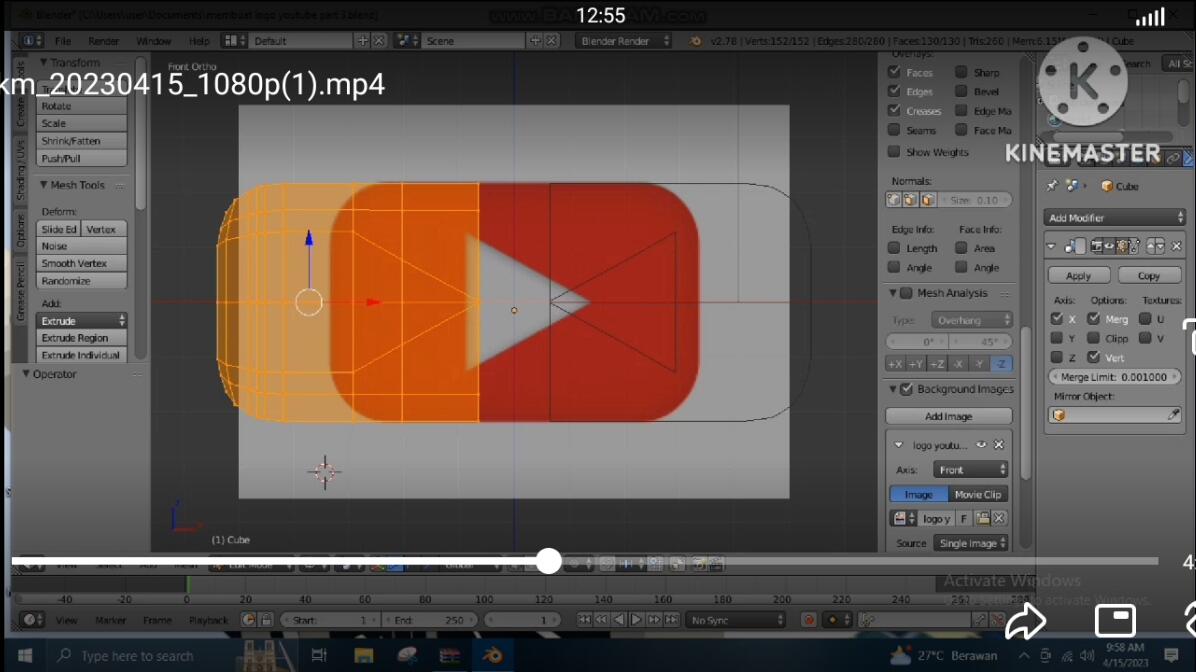Viewport: 1196px width, 672px height.
Task: Open Task View in taskbar
Action: (319, 655)
